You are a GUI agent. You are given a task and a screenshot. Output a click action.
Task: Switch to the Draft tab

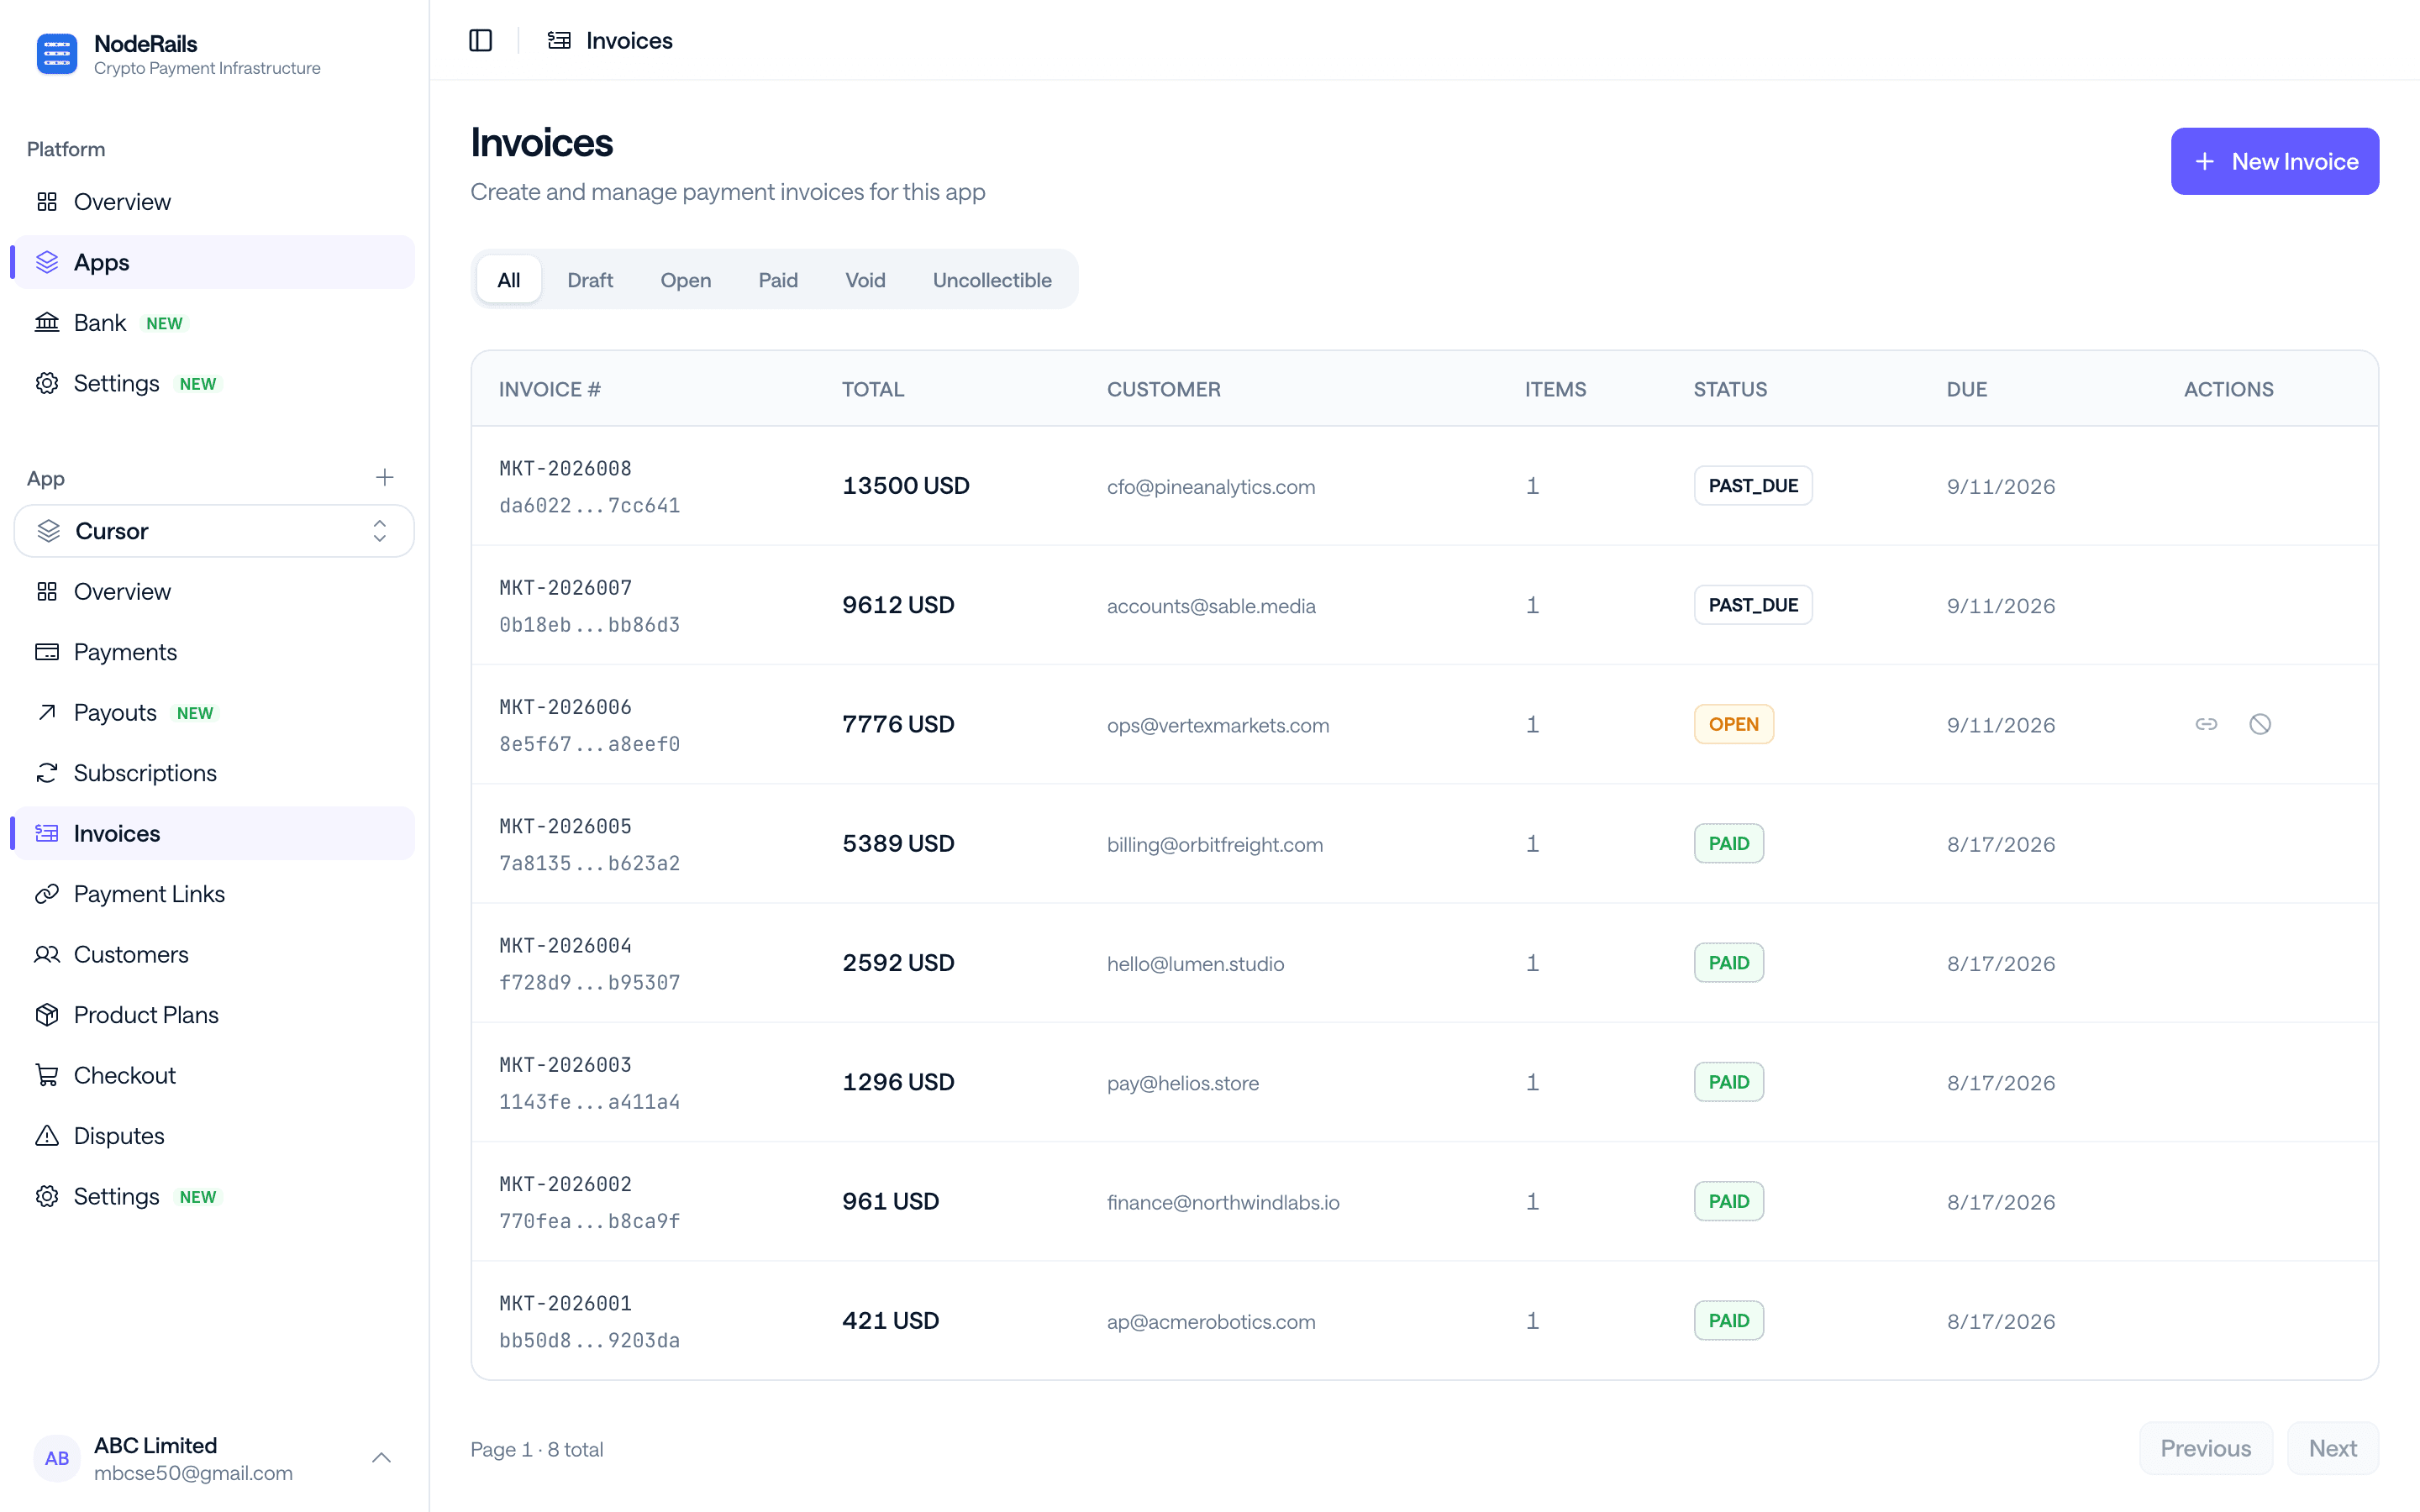(590, 280)
